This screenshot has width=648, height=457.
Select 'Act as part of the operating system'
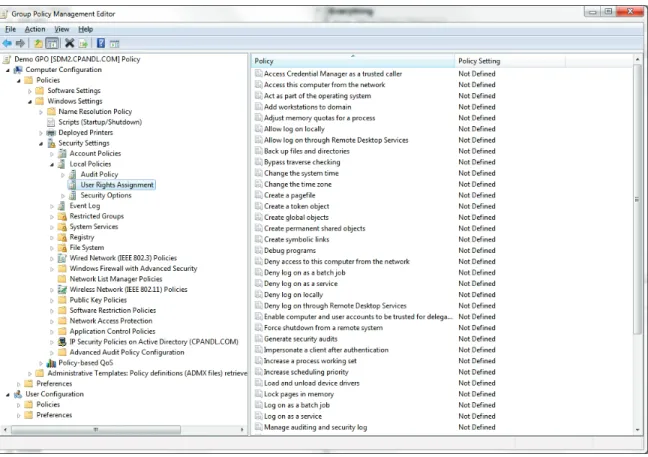point(317,96)
